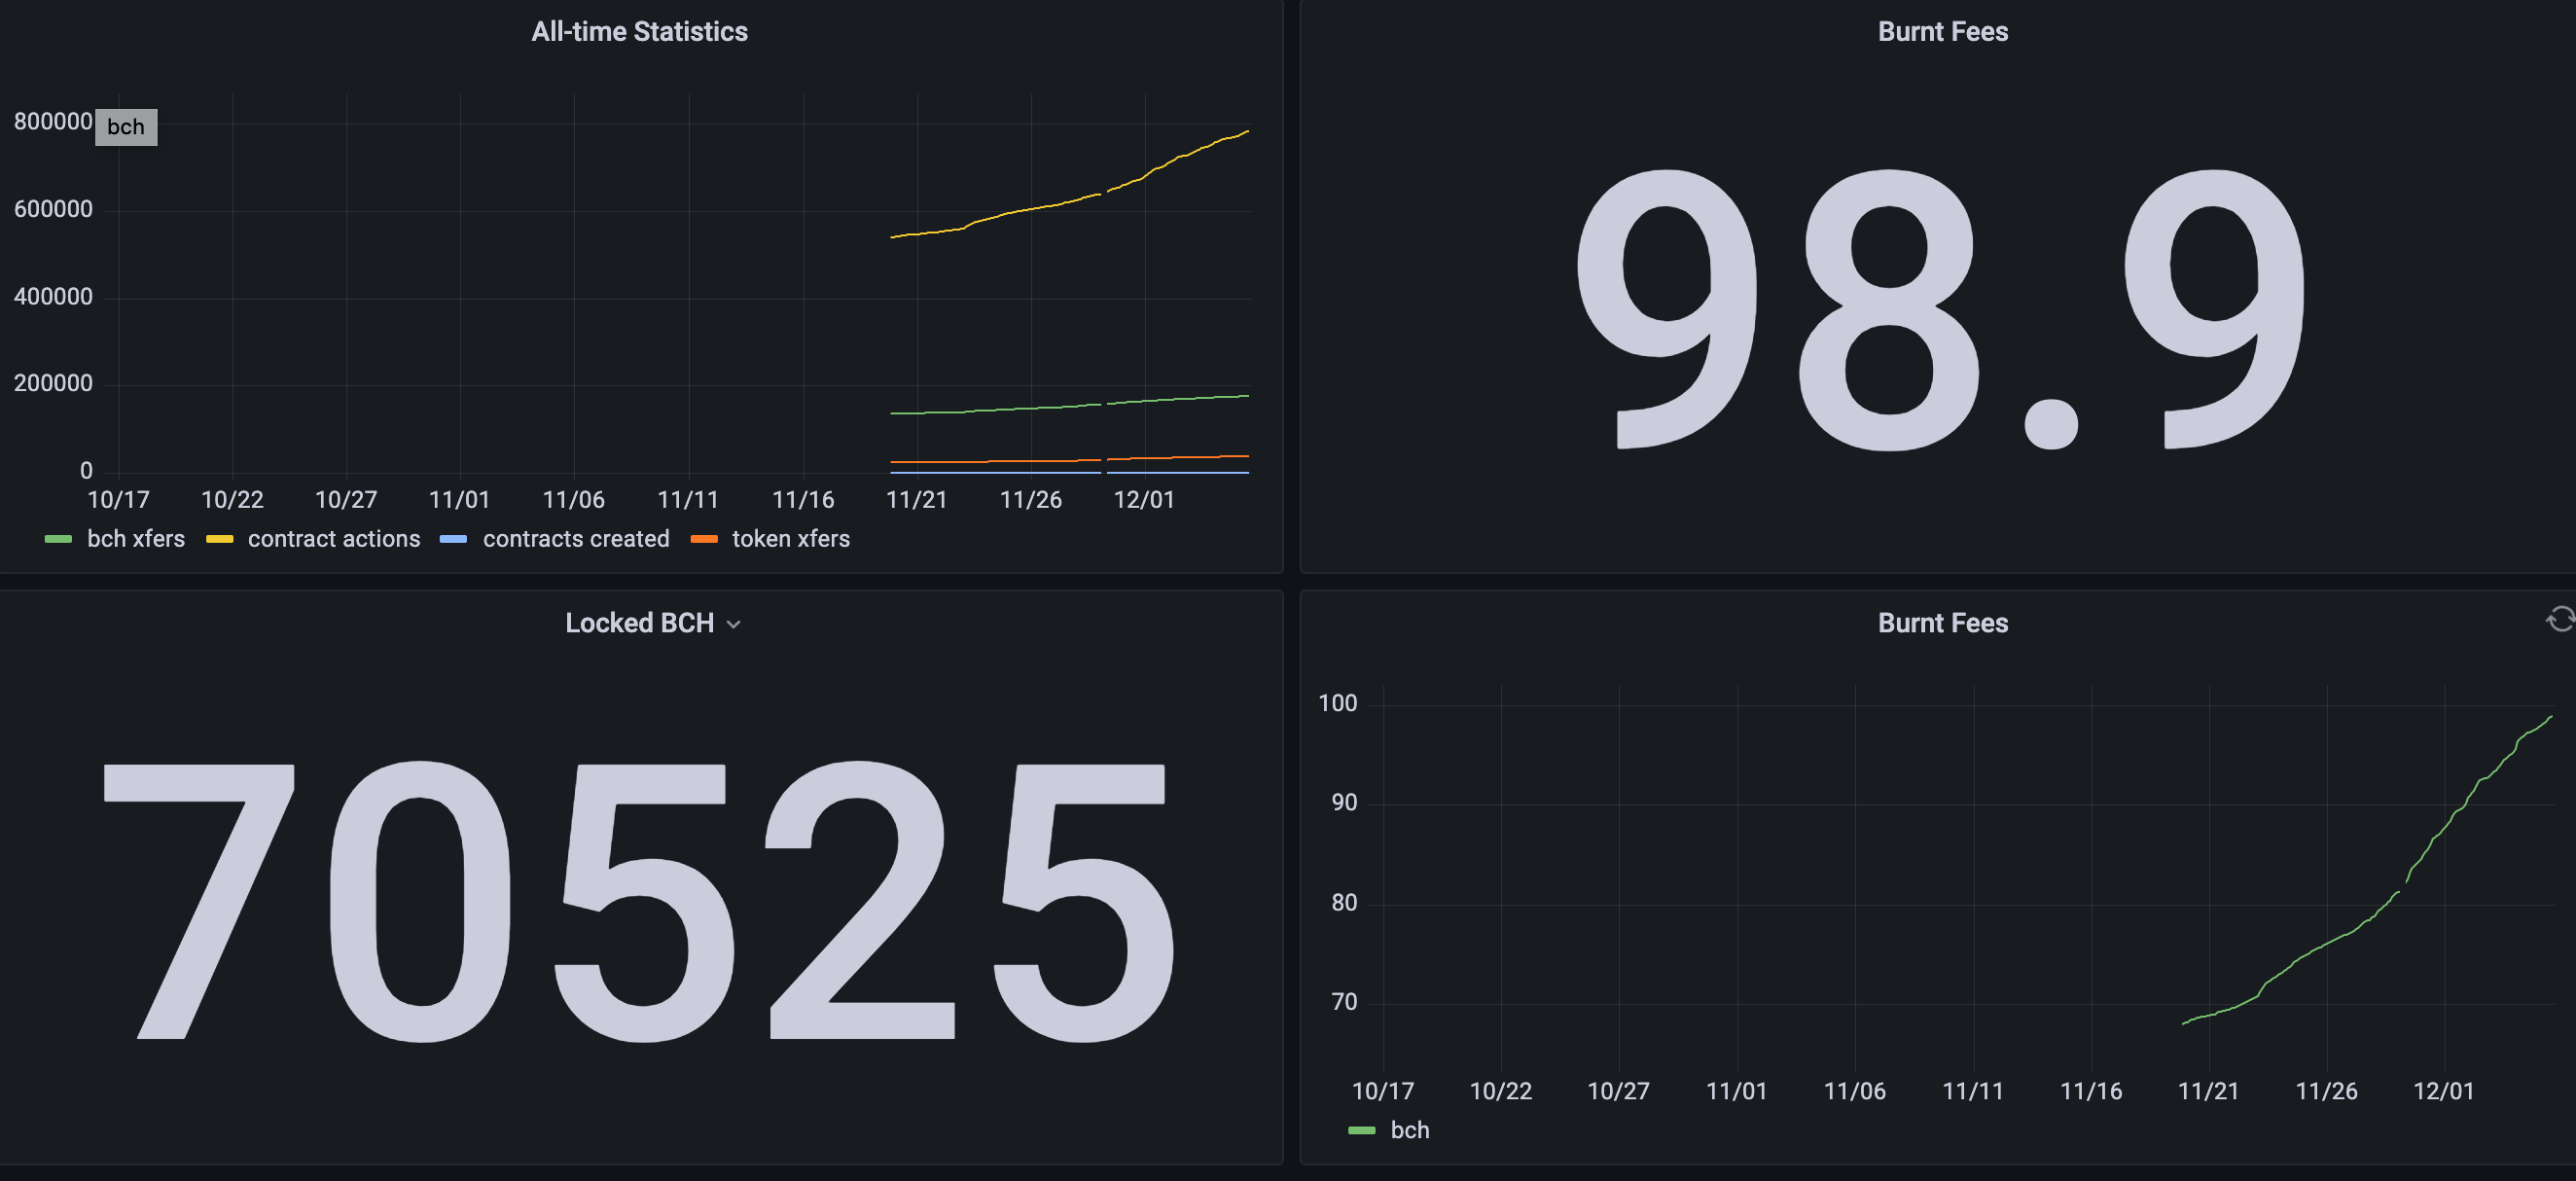Image resolution: width=2576 pixels, height=1181 pixels.
Task: Click the 400000 y-axis label
Action: [53, 297]
